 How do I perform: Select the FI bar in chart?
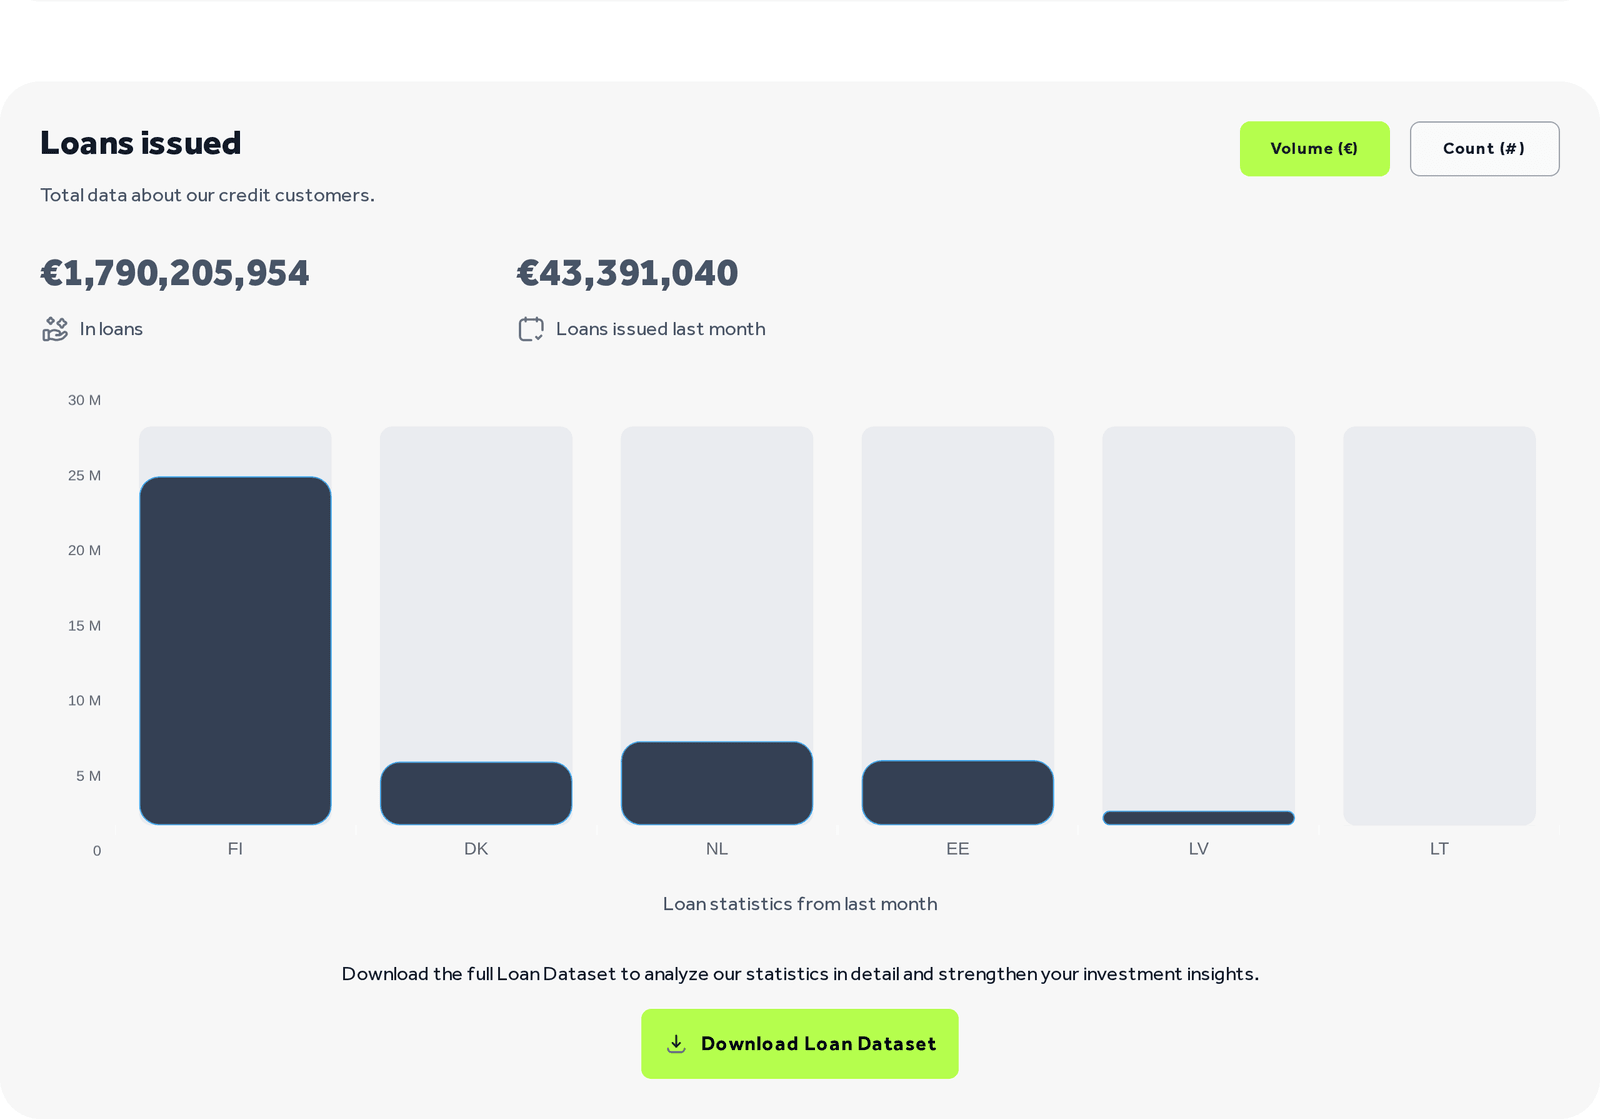coord(235,651)
